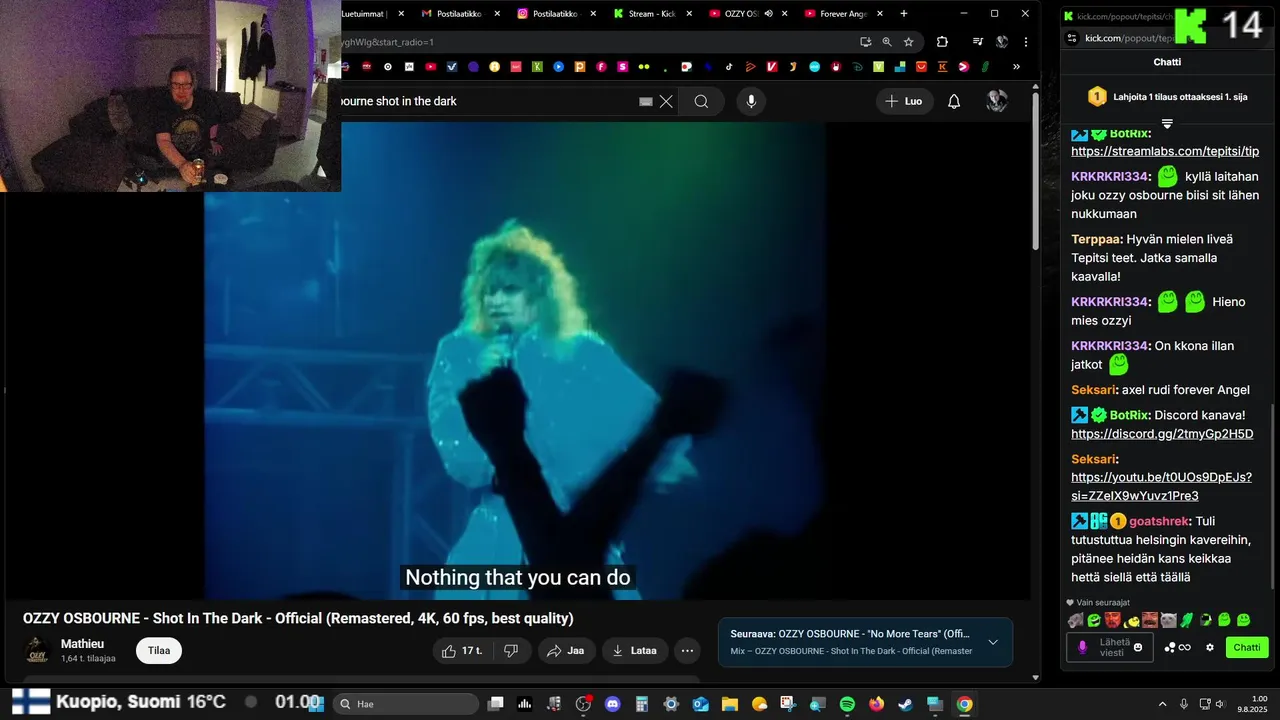Click the install app icon in address bar
Screen dimensions: 1280x720
click(x=866, y=42)
